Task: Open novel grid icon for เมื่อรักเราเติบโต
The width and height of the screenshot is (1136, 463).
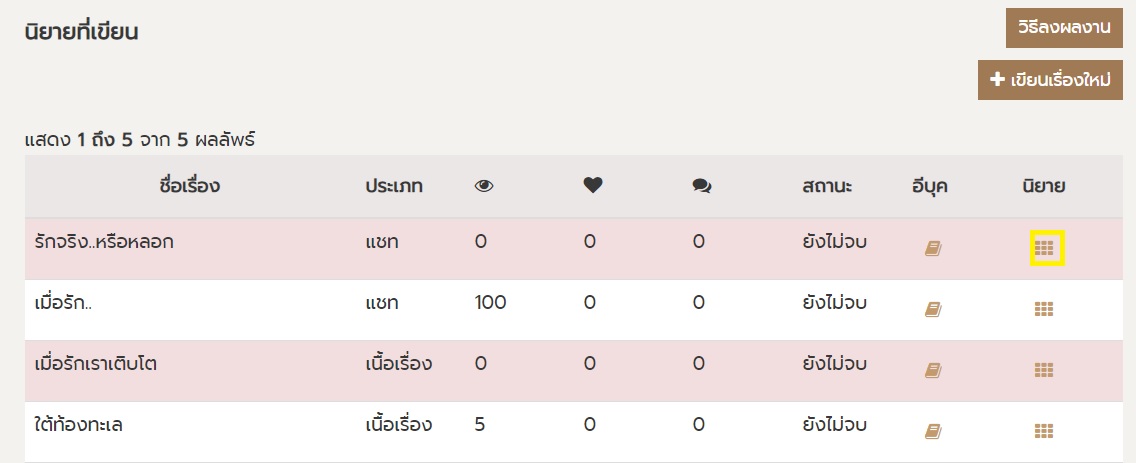Action: tap(1044, 371)
